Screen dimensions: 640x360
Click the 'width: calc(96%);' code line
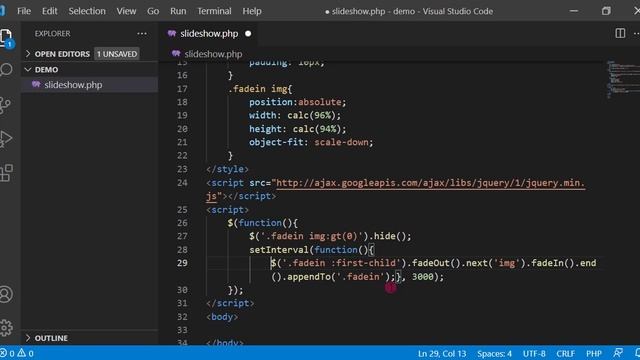click(295, 116)
